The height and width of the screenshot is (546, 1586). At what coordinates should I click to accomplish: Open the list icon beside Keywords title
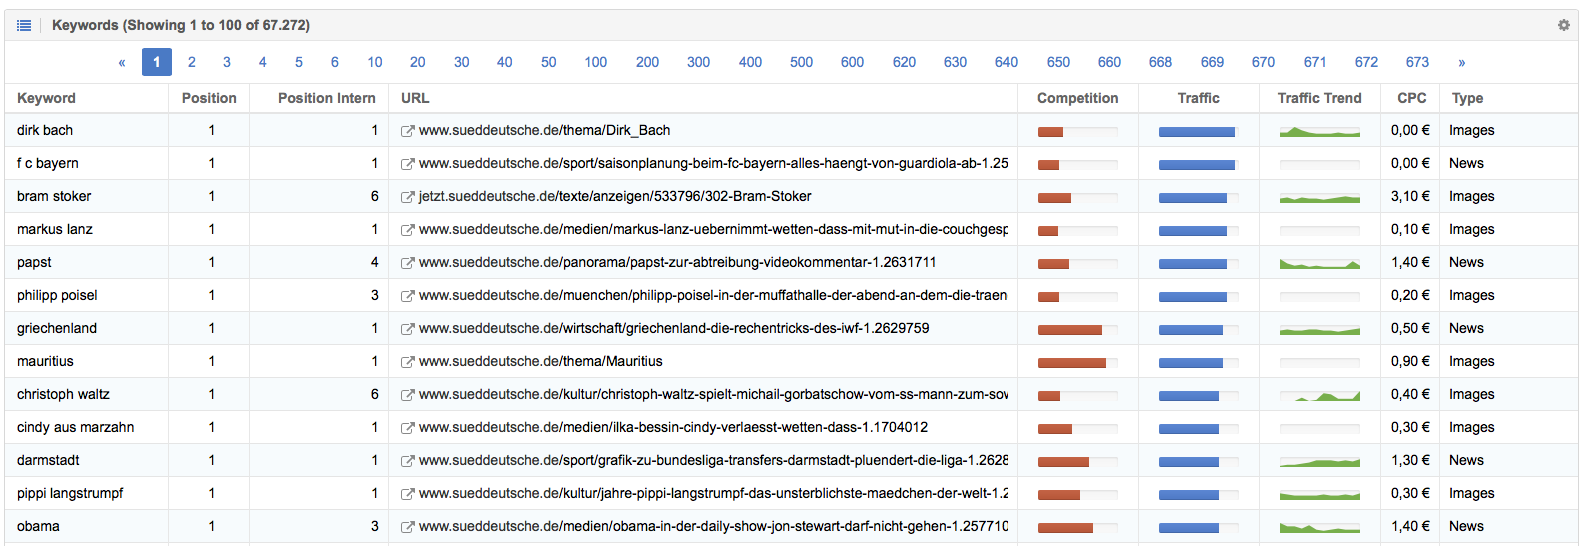click(24, 25)
